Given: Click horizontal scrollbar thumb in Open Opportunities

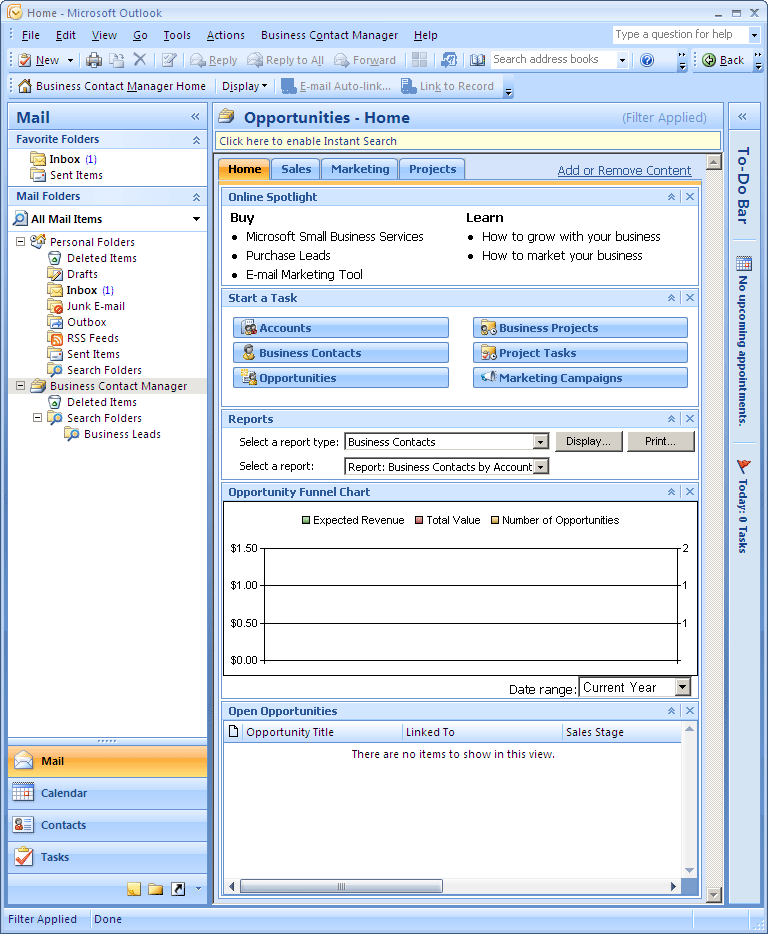Looking at the screenshot, I should click(341, 886).
